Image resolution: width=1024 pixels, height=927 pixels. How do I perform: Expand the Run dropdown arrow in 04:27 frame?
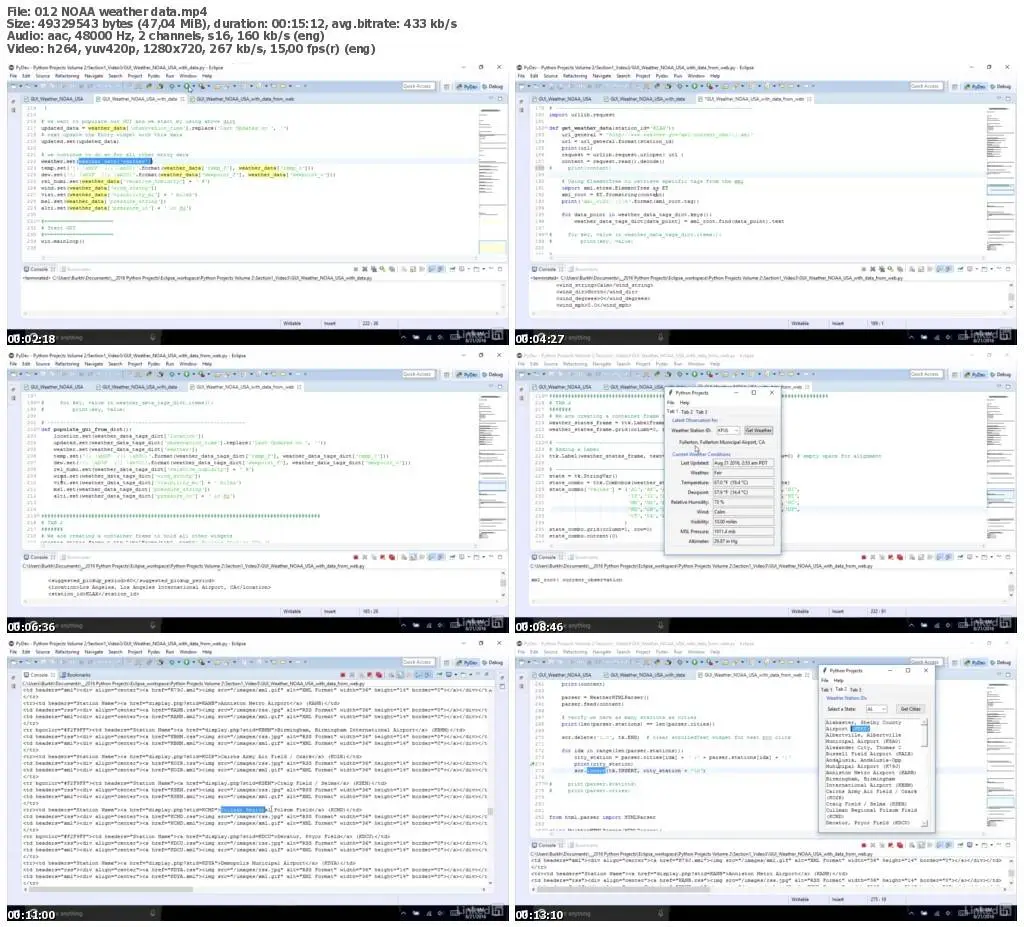point(700,86)
